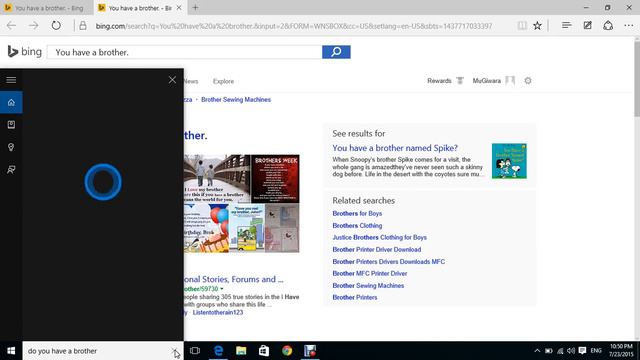Open Brother MFC Printer Driver link
Screen dimensions: 640x360
click(x=370, y=273)
